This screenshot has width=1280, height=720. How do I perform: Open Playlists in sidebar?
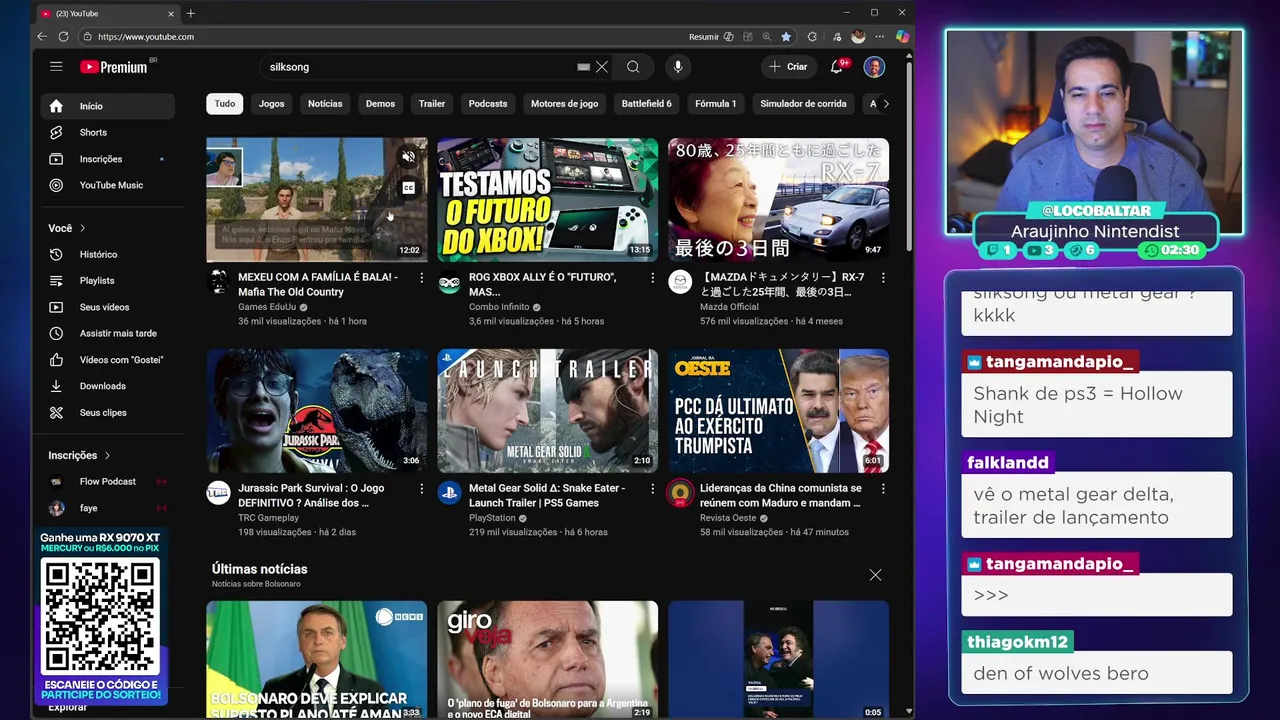pos(108,281)
